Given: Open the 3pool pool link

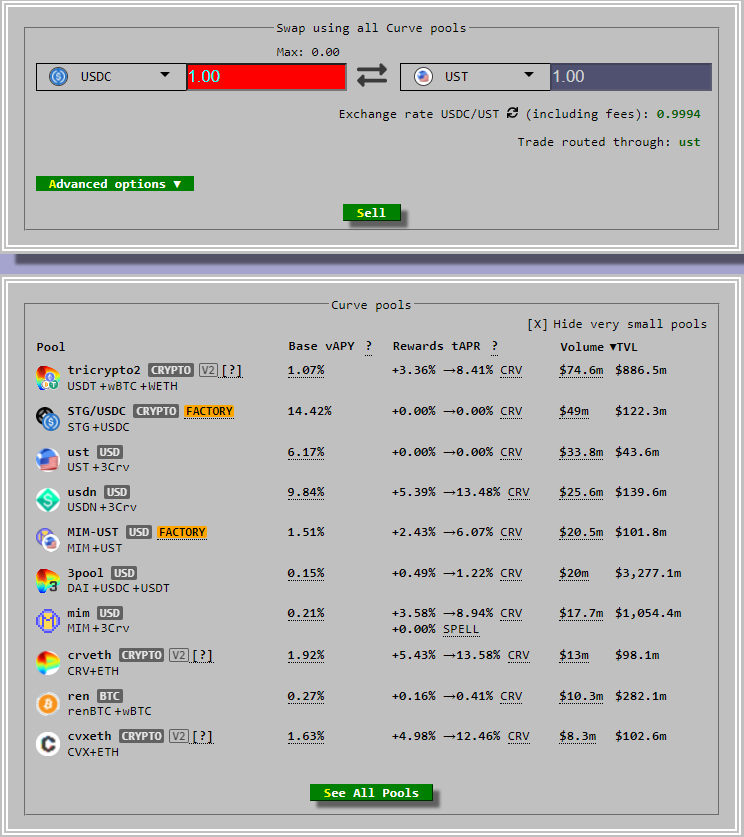Looking at the screenshot, I should tap(85, 573).
